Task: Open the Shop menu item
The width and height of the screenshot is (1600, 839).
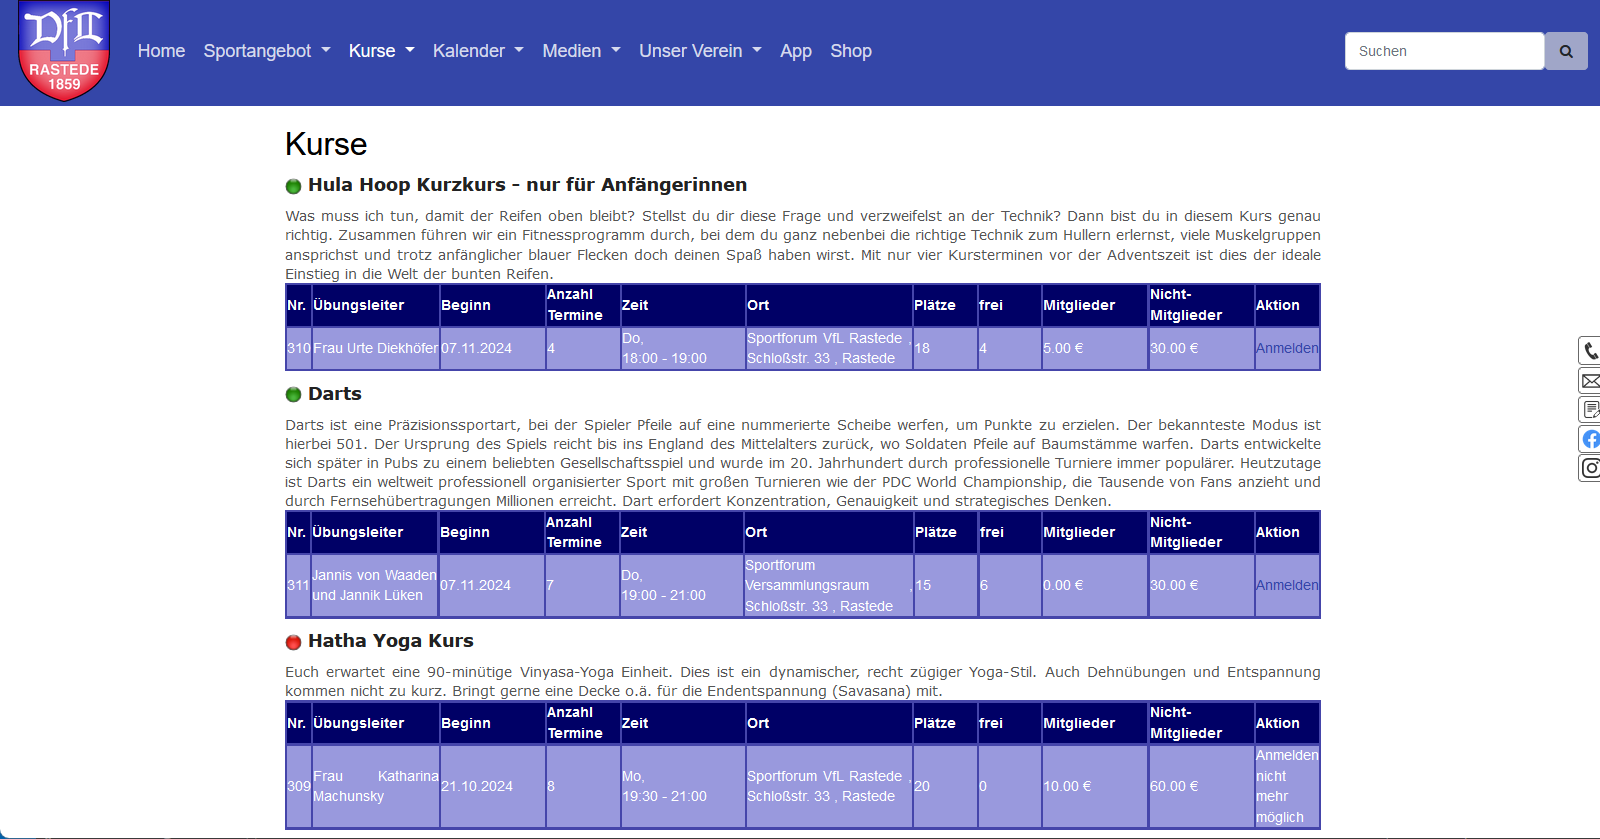Action: (851, 51)
